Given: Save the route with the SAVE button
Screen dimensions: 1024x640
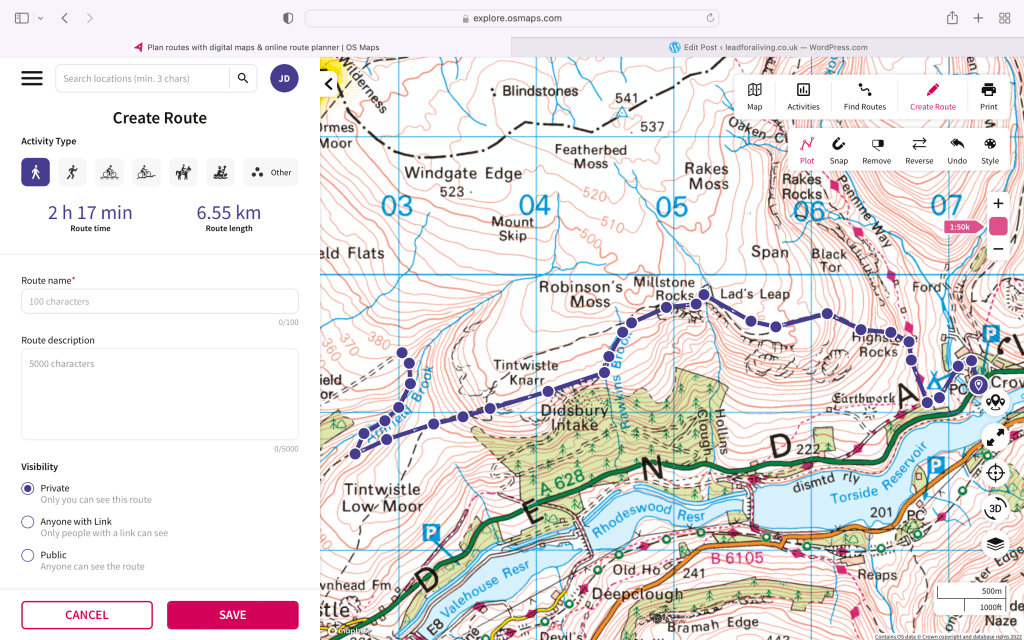Looking at the screenshot, I should pyautogui.click(x=232, y=615).
